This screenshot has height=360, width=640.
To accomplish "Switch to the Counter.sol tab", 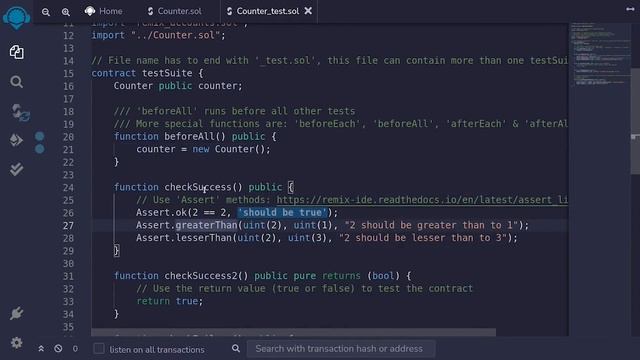I will (174, 11).
